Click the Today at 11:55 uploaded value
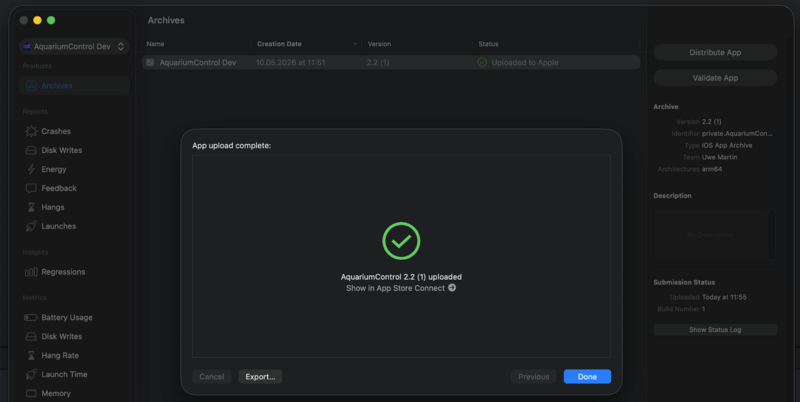The height and width of the screenshot is (402, 800). pos(724,297)
